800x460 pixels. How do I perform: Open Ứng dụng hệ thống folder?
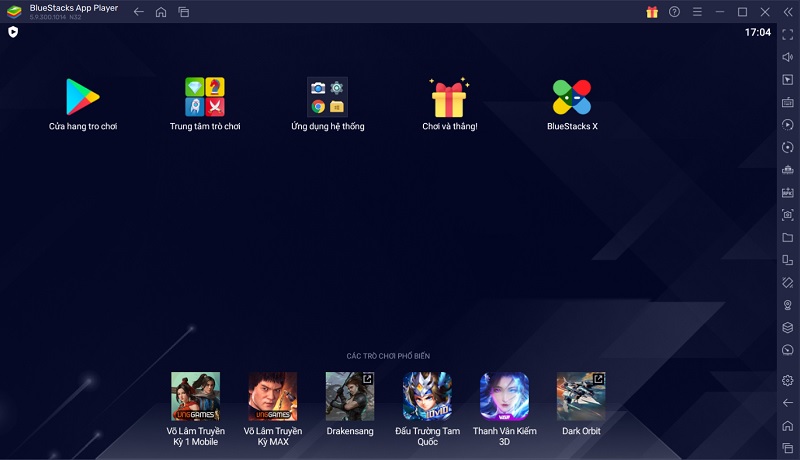click(327, 97)
